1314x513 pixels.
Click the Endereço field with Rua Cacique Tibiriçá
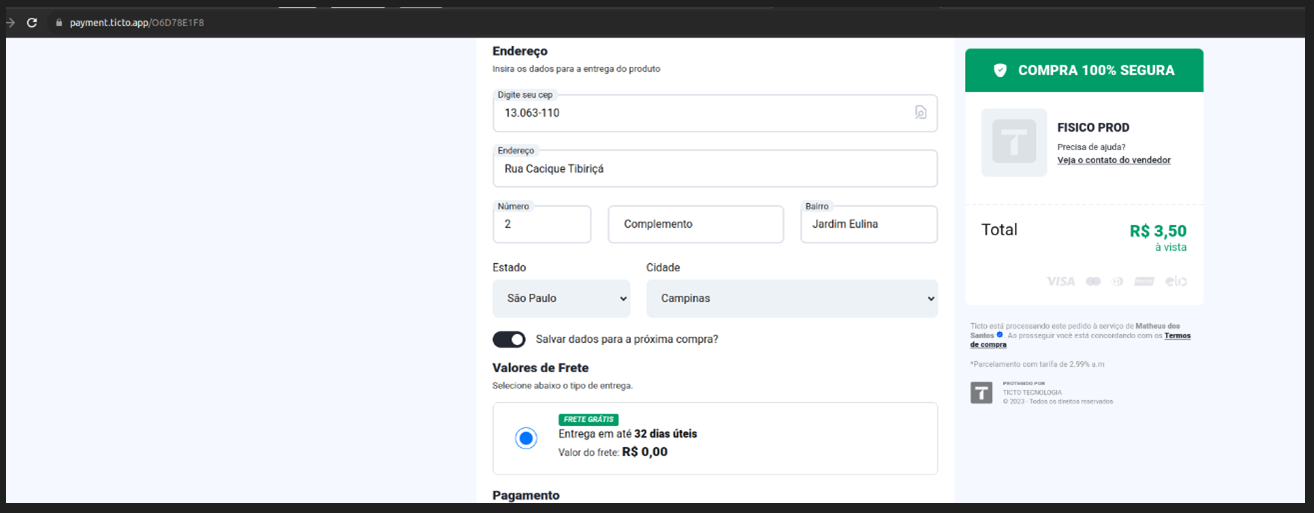(714, 169)
